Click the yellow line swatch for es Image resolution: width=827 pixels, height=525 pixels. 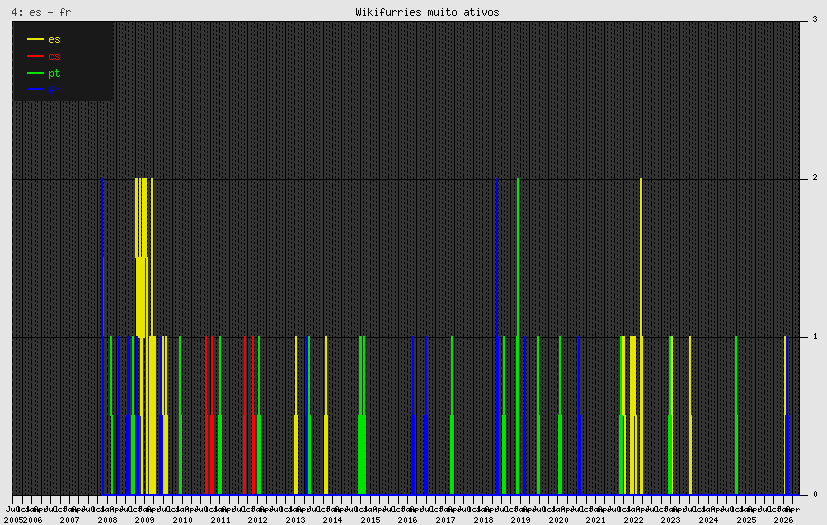tap(35, 39)
